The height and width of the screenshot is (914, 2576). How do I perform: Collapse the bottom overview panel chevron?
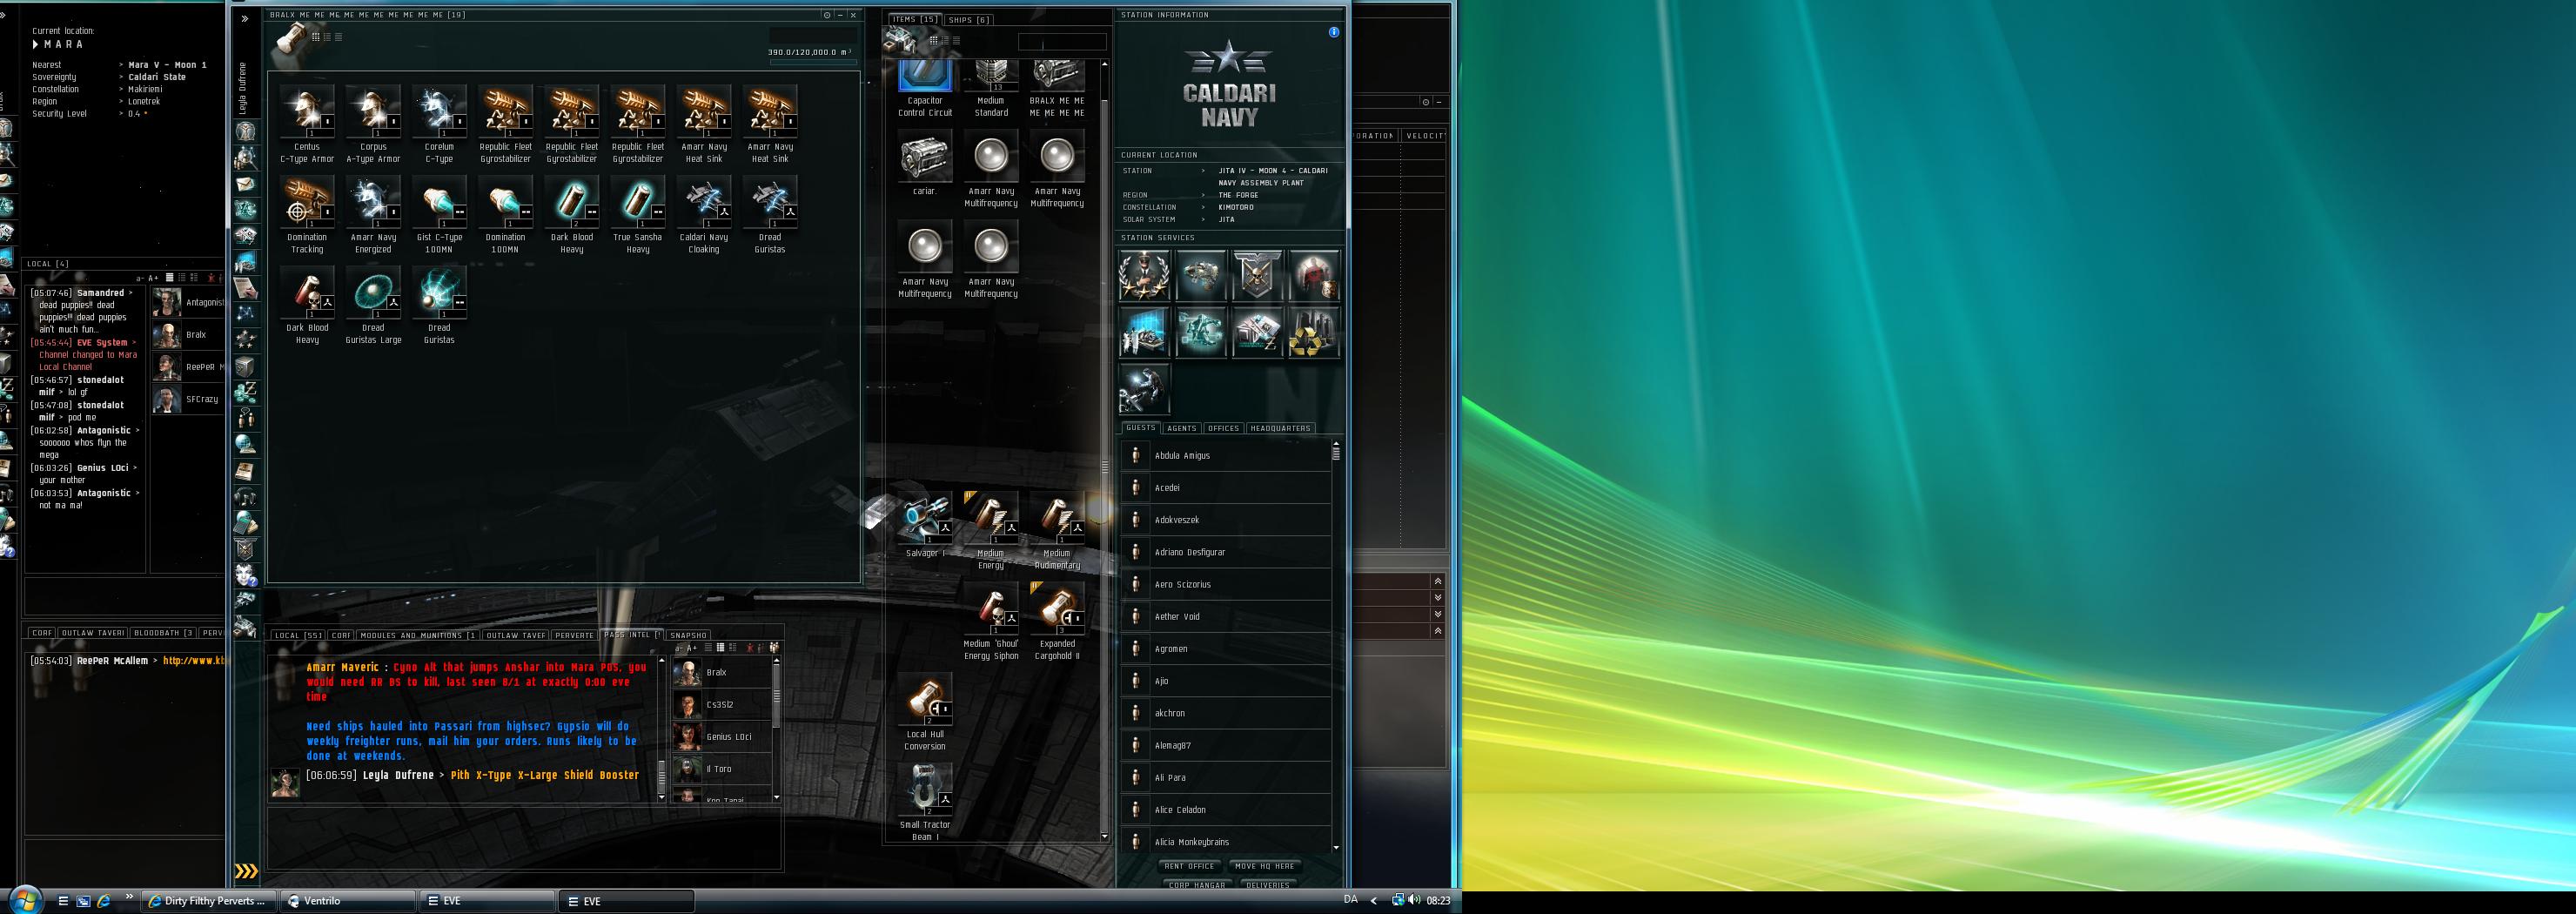click(1438, 631)
